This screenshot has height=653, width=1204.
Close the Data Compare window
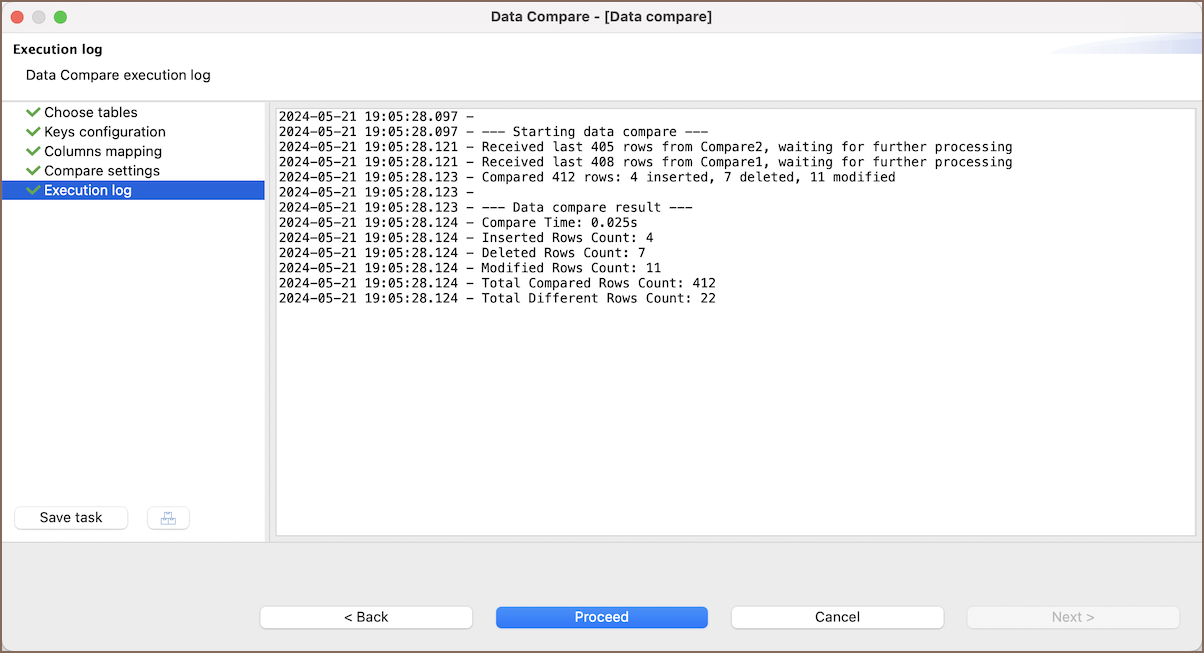(17, 17)
